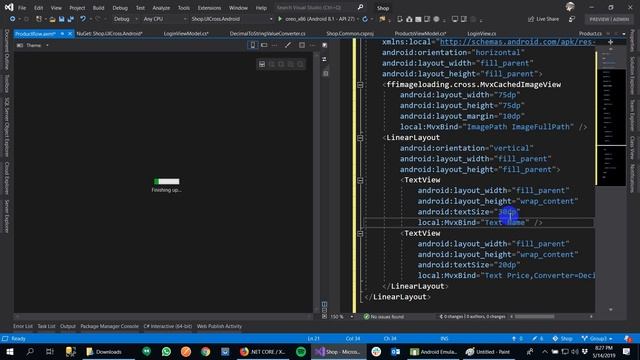
Task: Open the Extensions menu
Action: pos(209,8)
